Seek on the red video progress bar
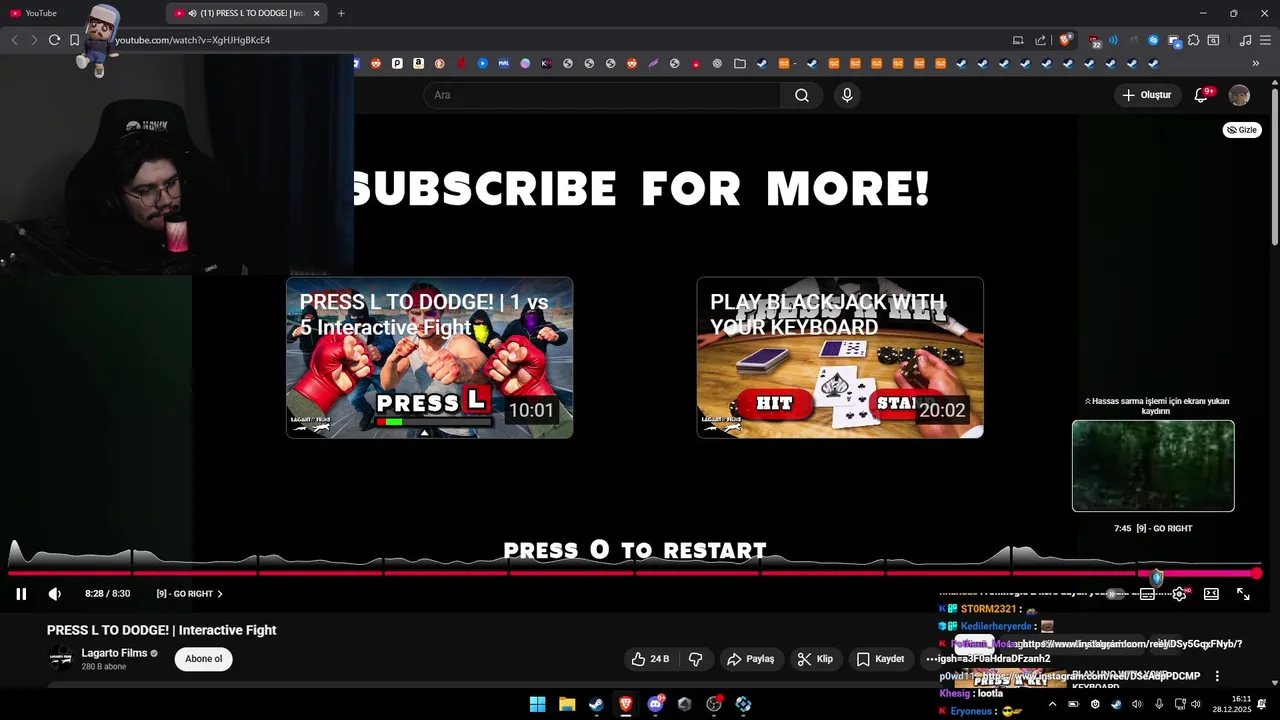Screen dimensions: 1280x720 [x=632, y=573]
